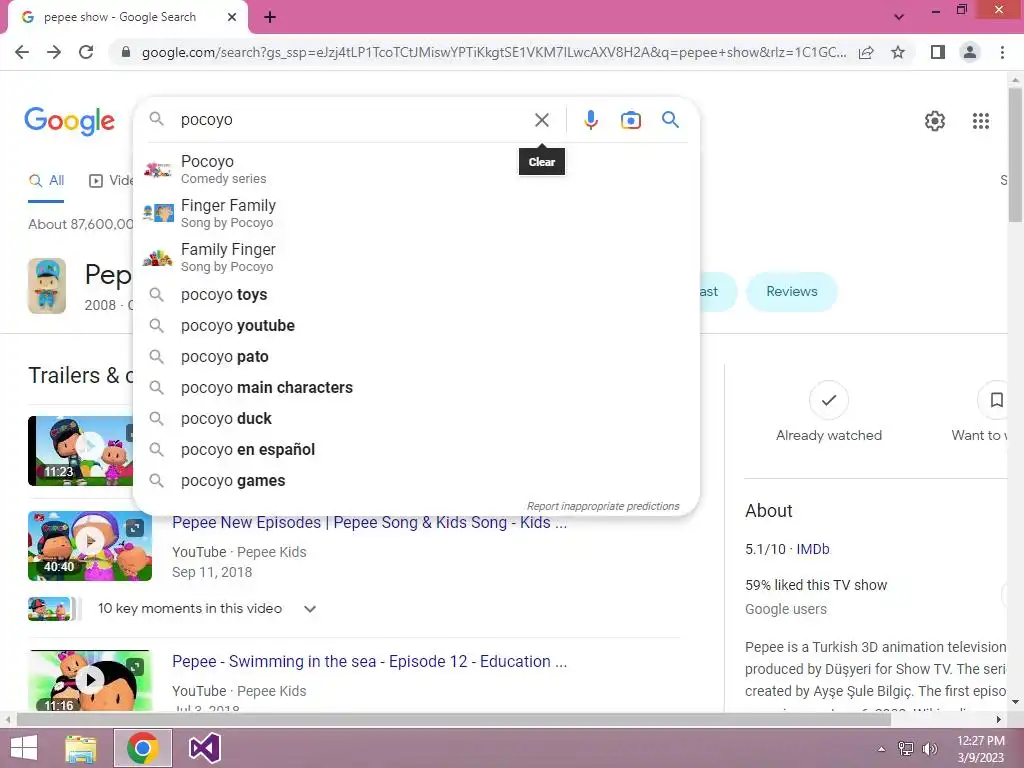This screenshot has height=768, width=1024.
Task: Open the taskbar clock and date
Action: coord(980,749)
